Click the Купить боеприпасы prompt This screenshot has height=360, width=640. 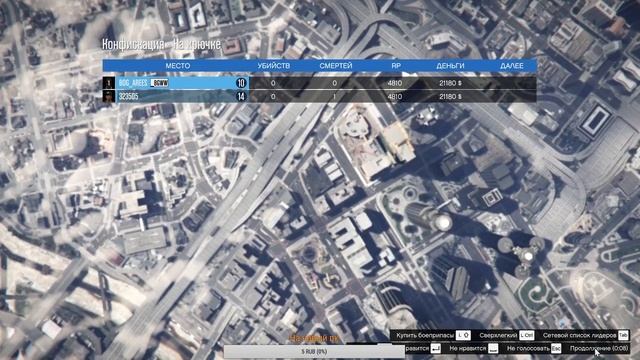pyautogui.click(x=424, y=336)
